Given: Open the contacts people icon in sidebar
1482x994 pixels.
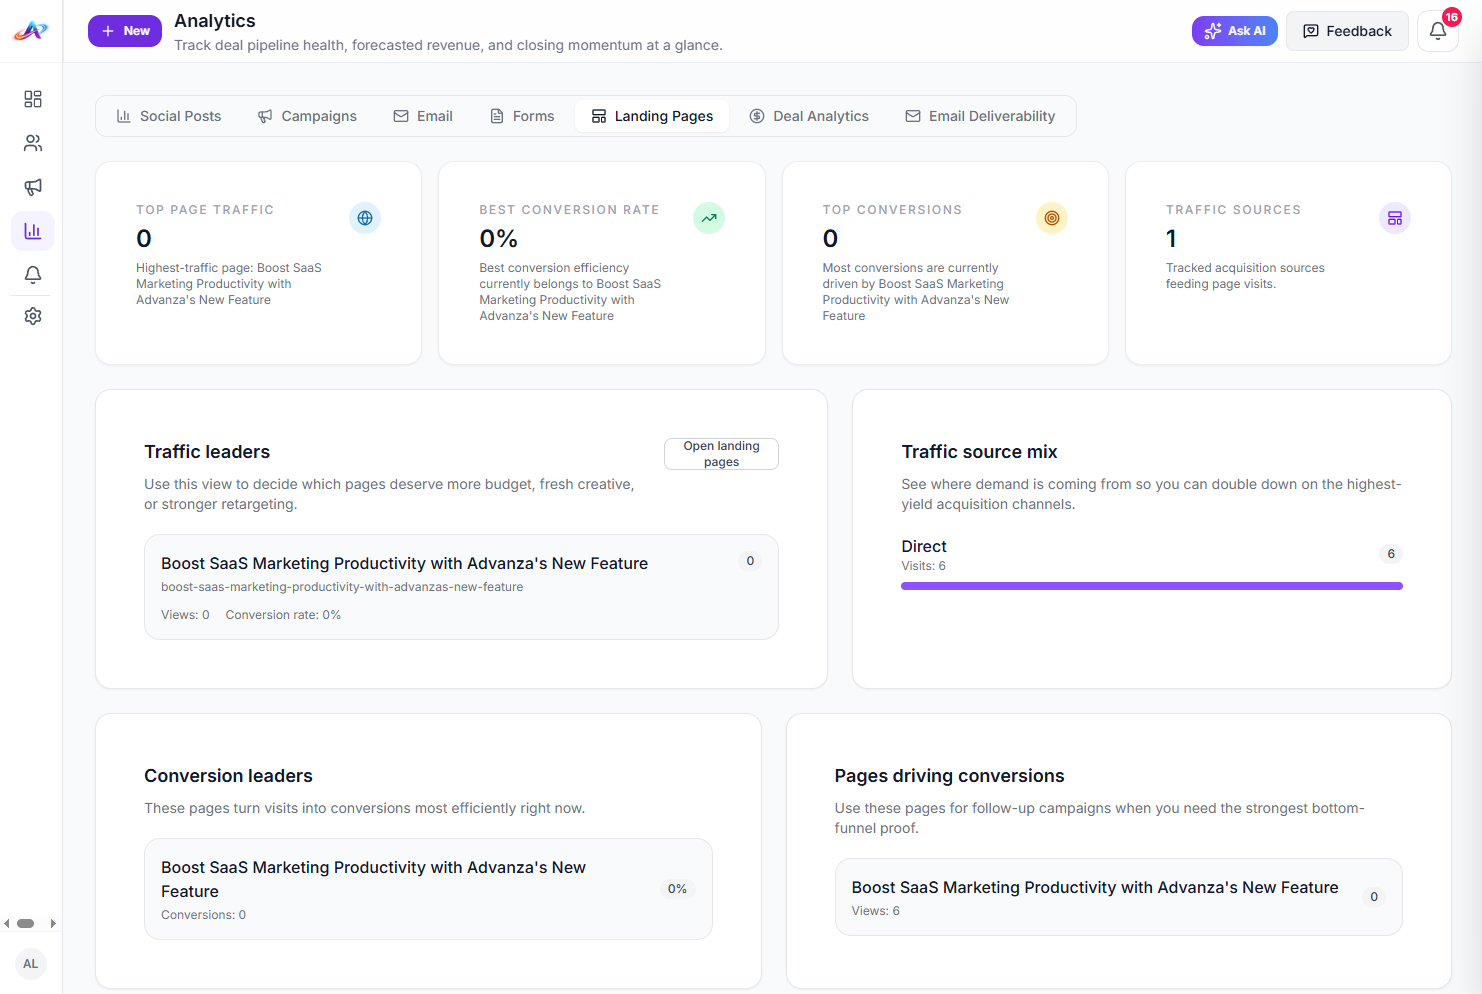Looking at the screenshot, I should pos(33,143).
